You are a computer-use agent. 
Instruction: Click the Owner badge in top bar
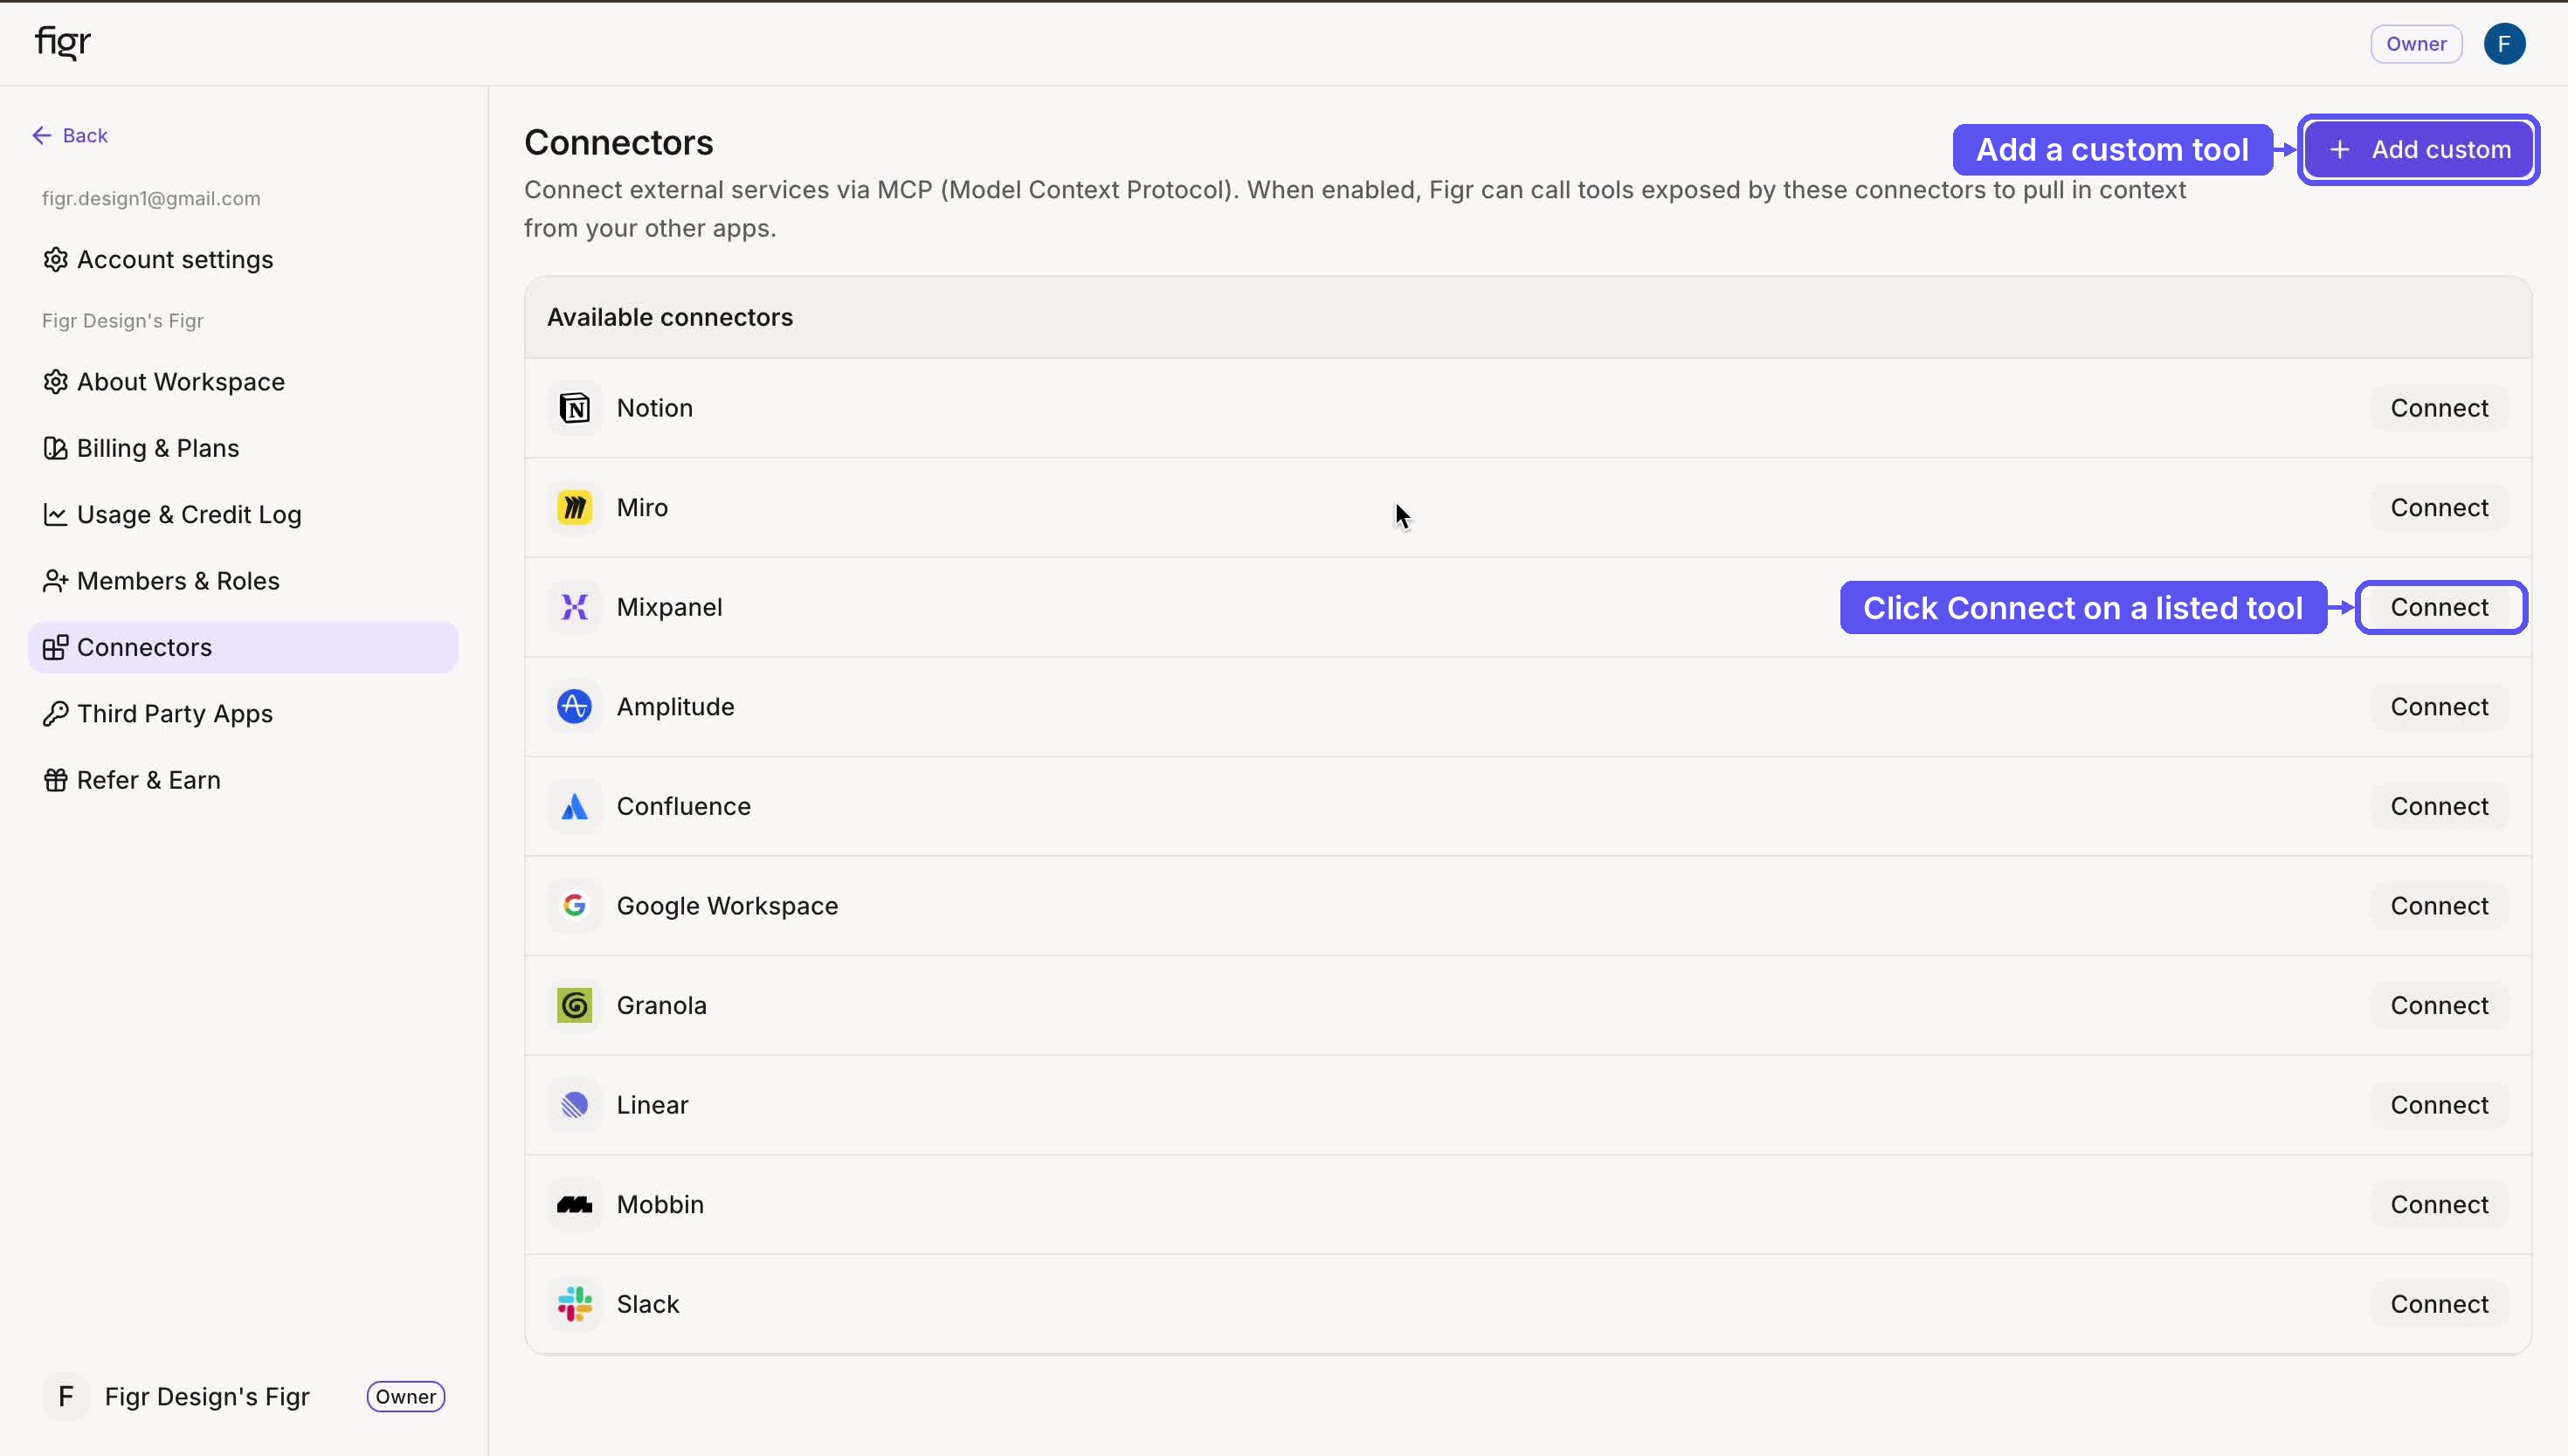pos(2416,44)
